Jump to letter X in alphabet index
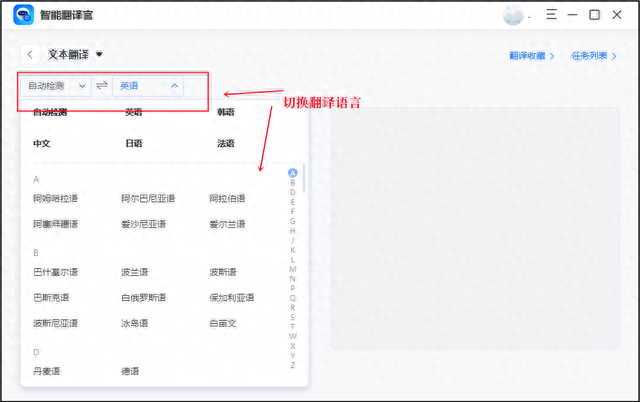 pos(293,346)
